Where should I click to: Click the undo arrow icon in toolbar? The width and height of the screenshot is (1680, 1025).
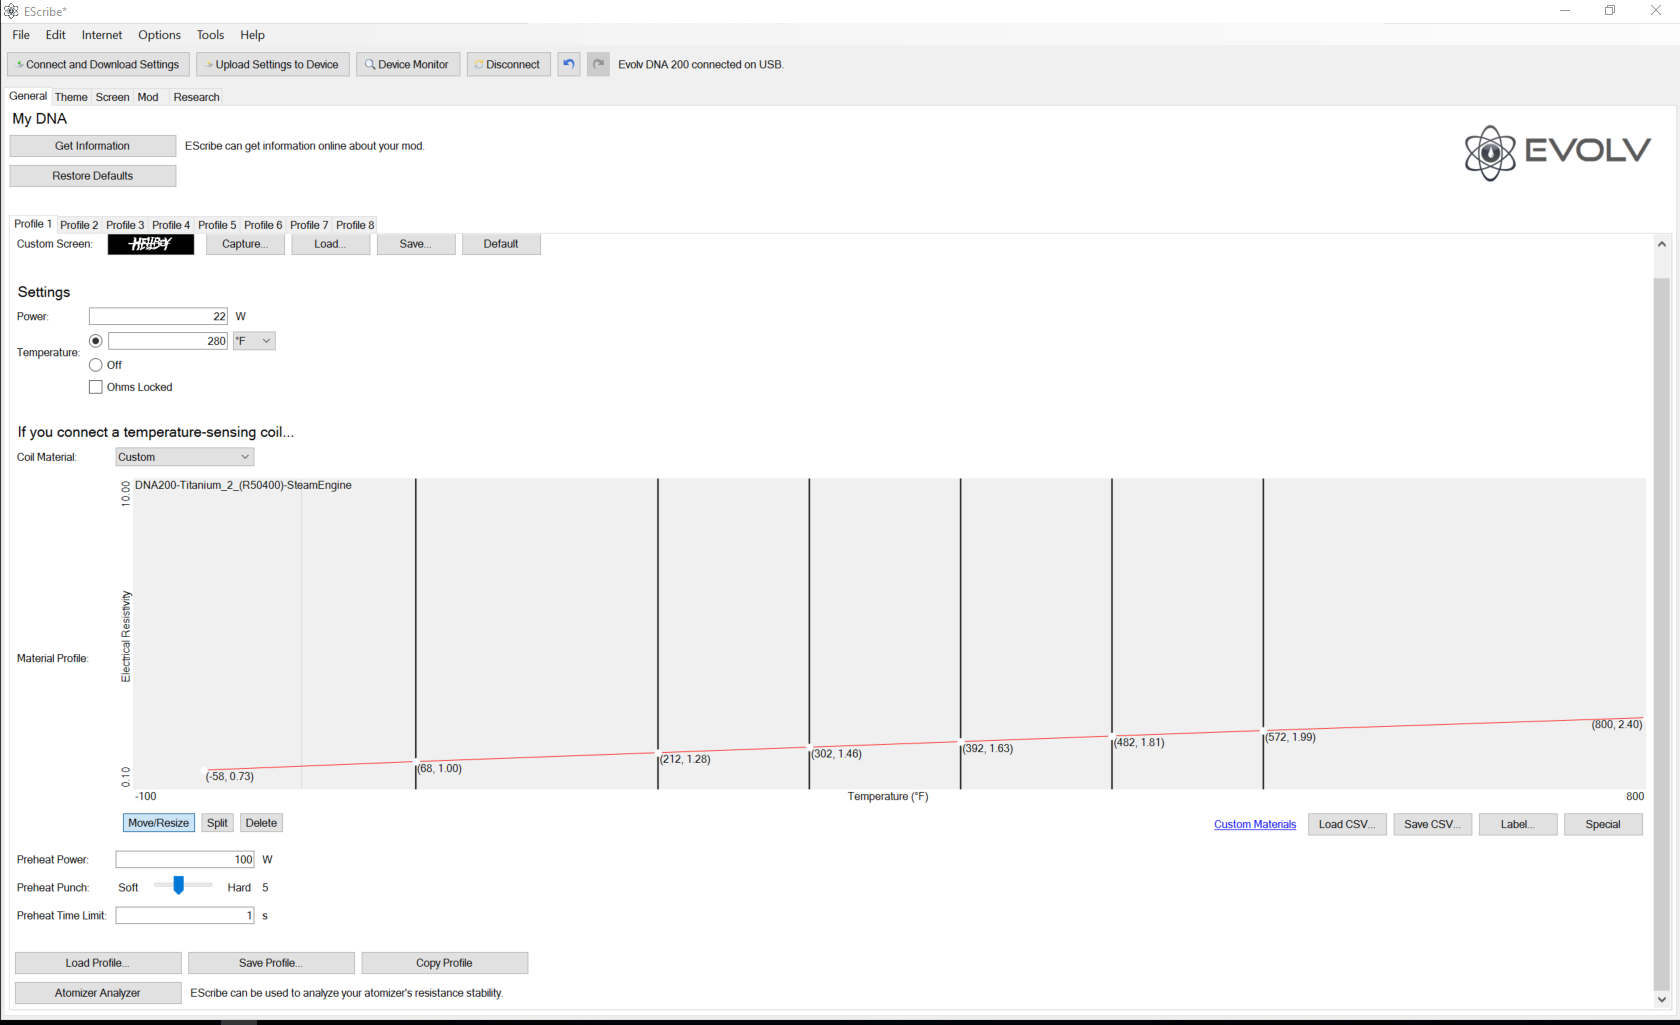[x=568, y=64]
